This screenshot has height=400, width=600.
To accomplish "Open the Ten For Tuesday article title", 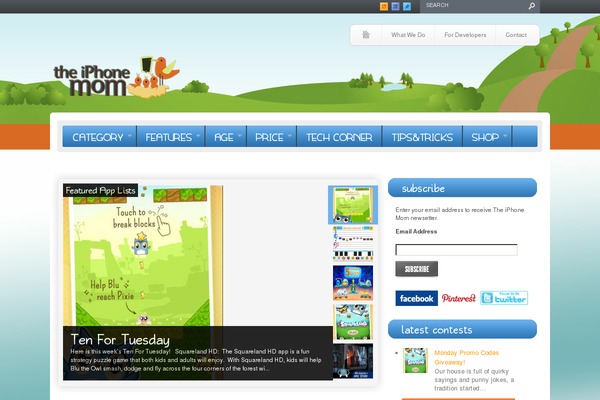I will (120, 340).
